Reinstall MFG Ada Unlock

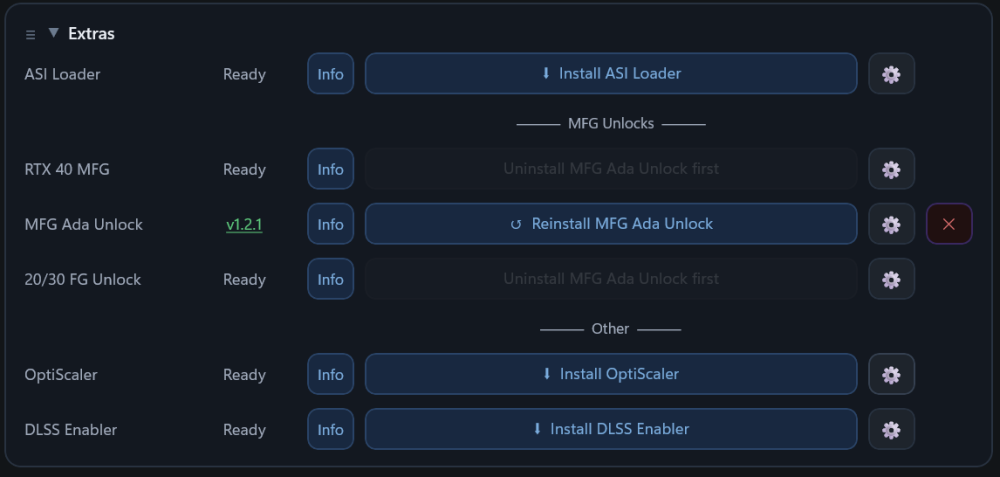click(611, 224)
